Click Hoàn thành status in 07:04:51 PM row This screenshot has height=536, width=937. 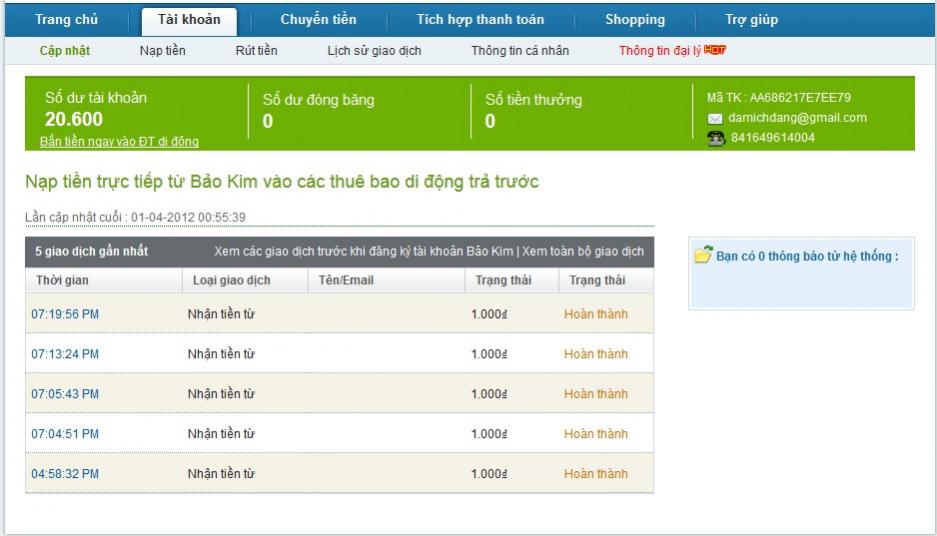tap(596, 434)
